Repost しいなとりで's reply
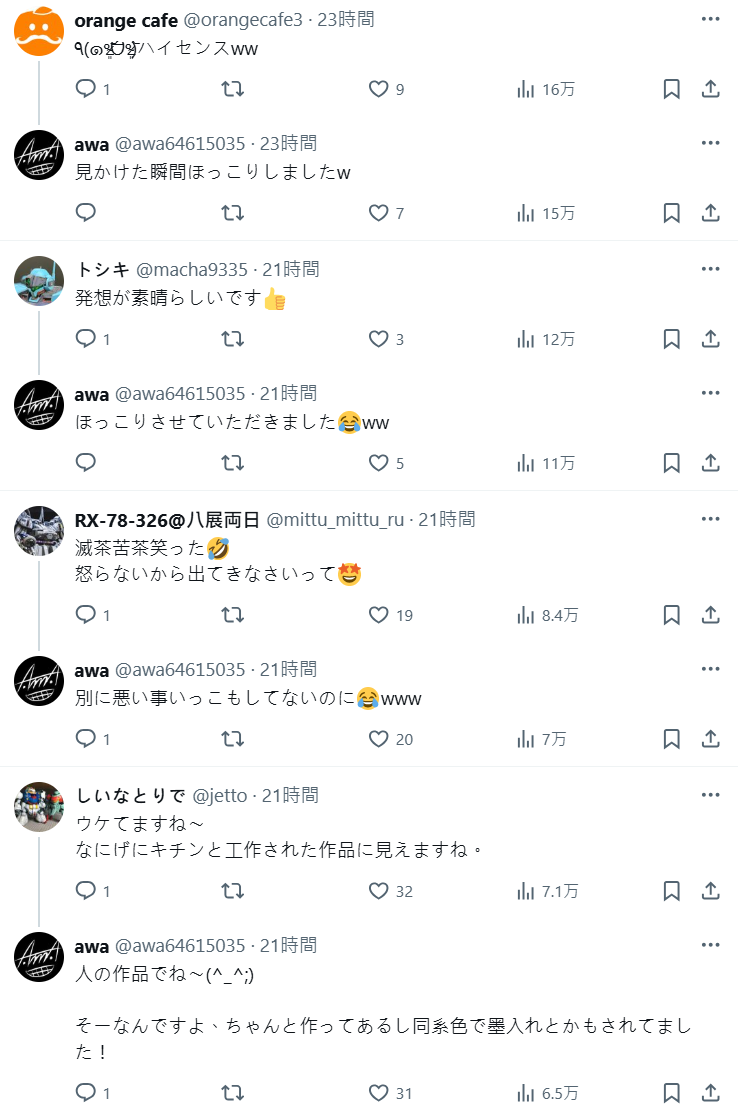The height and width of the screenshot is (1120, 738). [x=232, y=891]
